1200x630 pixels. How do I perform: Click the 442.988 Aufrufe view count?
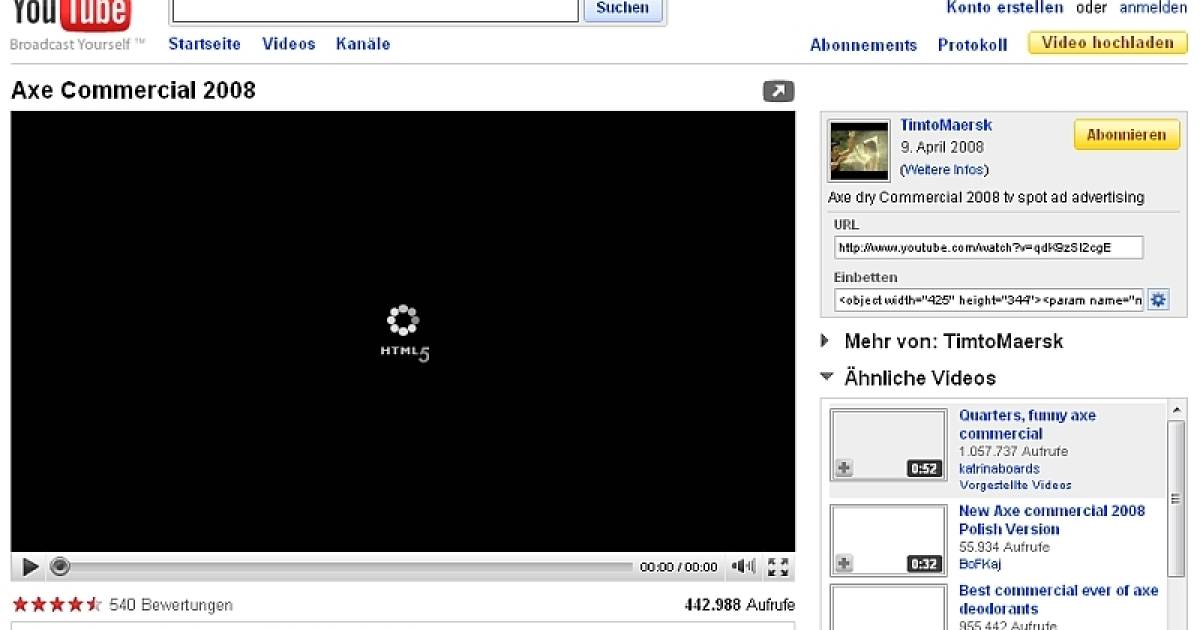tap(739, 605)
